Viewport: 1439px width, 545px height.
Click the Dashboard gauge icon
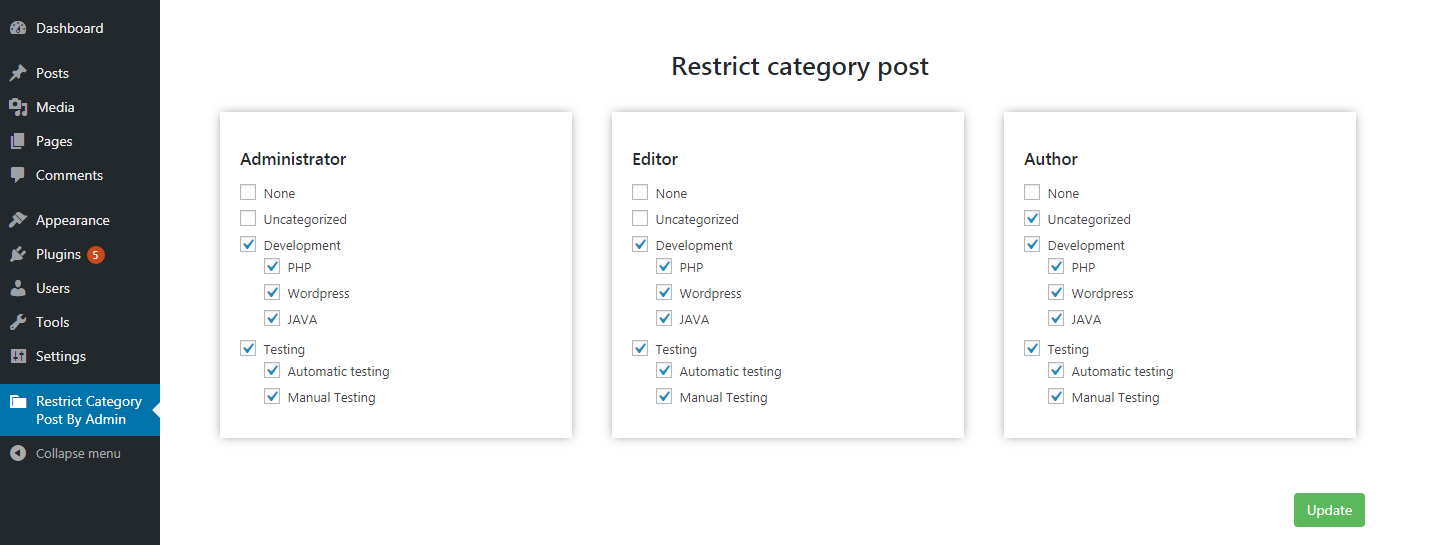[17, 28]
